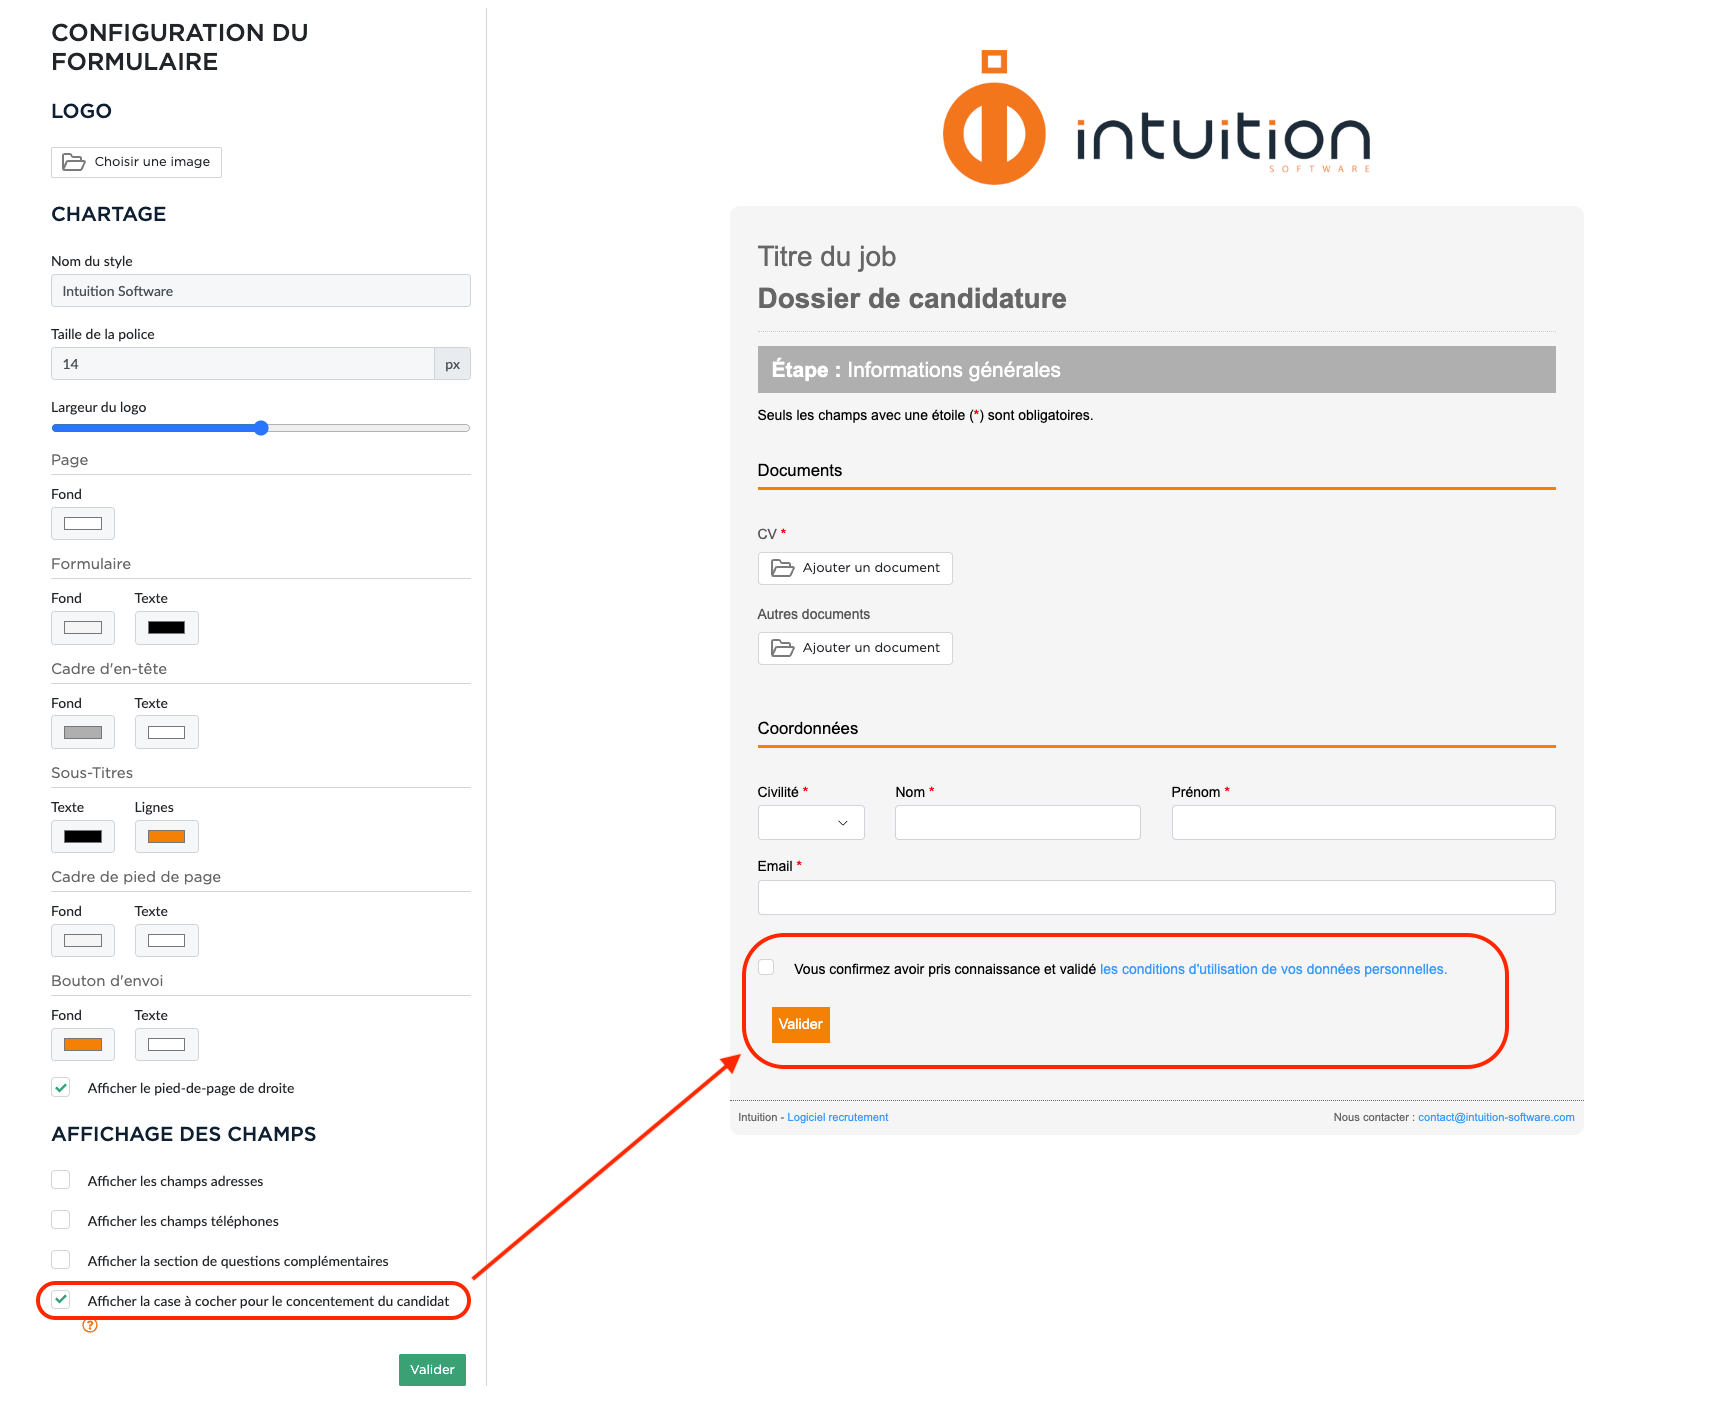This screenshot has height=1418, width=1734.
Task: Click Ajouter un document under CV
Action: point(855,568)
